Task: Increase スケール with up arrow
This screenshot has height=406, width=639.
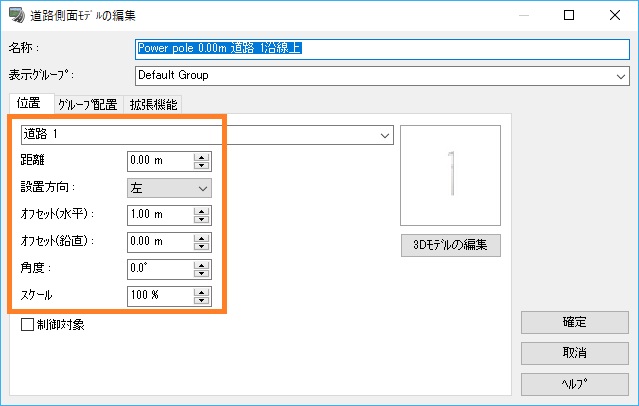Action: click(201, 292)
